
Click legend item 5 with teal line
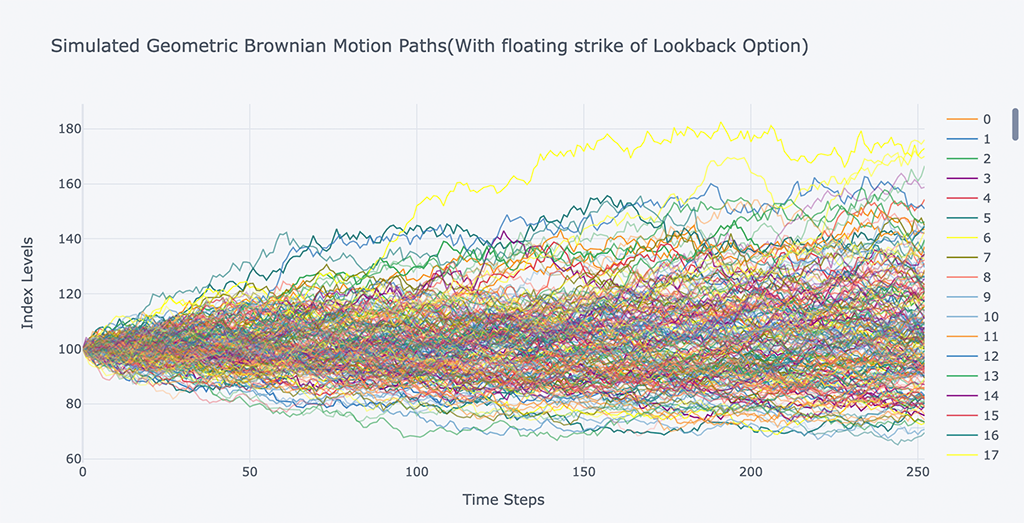pos(986,218)
